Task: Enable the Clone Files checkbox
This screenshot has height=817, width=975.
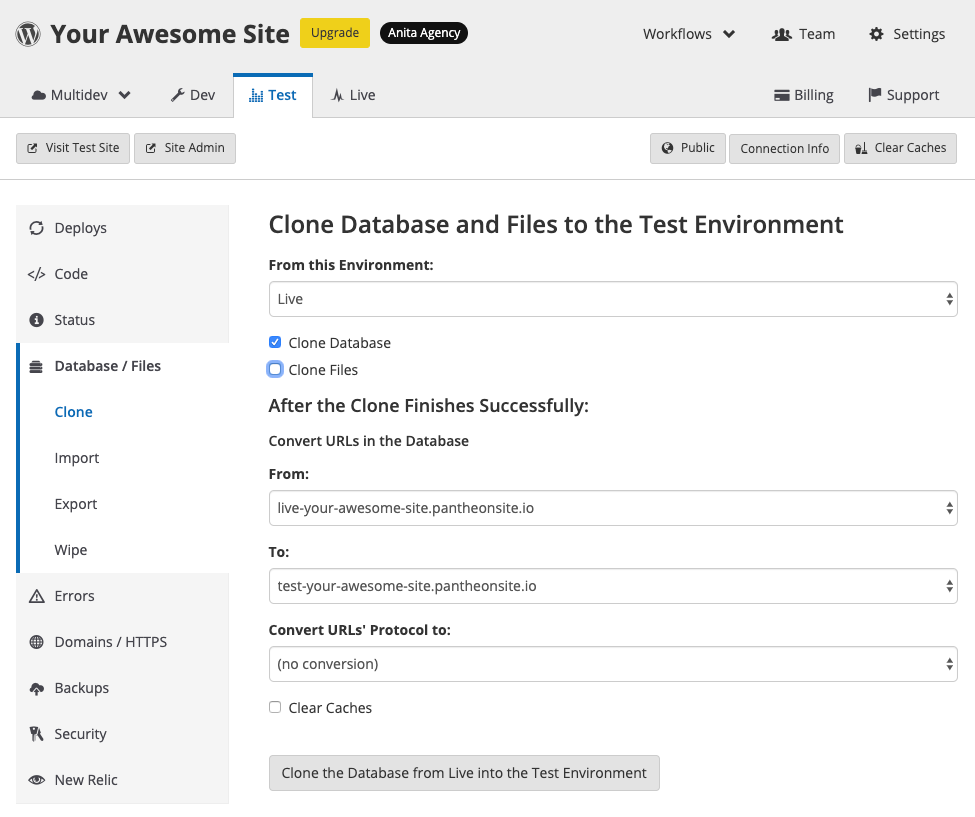Action: [275, 369]
